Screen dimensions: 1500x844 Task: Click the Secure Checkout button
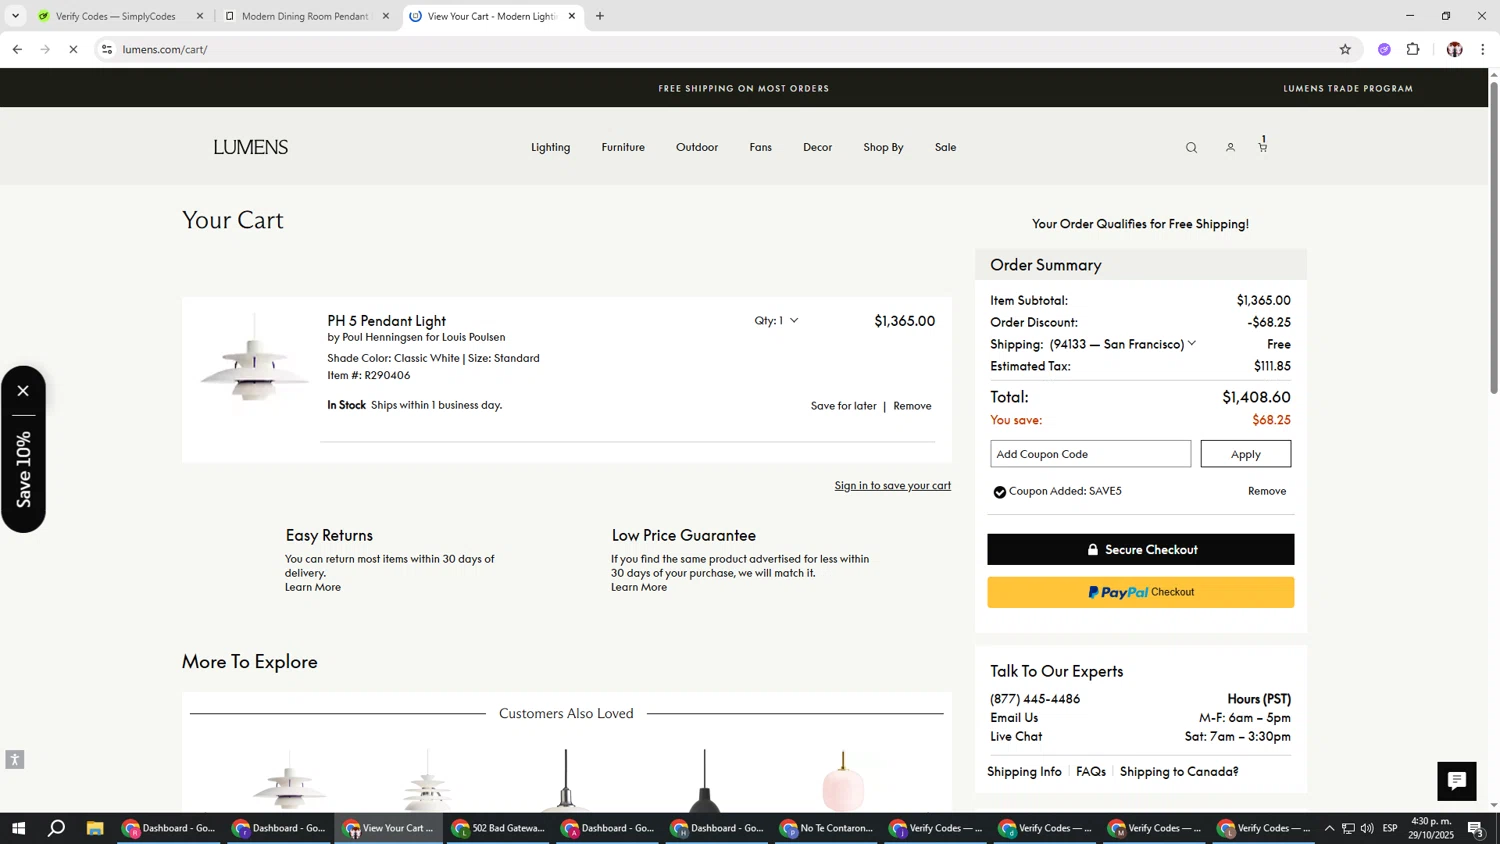[x=1140, y=549]
